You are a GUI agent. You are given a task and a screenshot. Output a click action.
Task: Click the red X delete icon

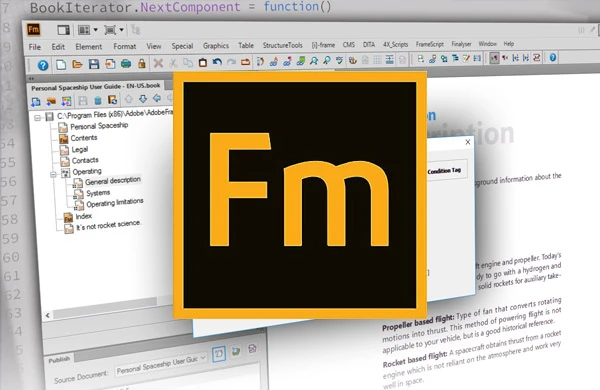pyautogui.click(x=158, y=63)
